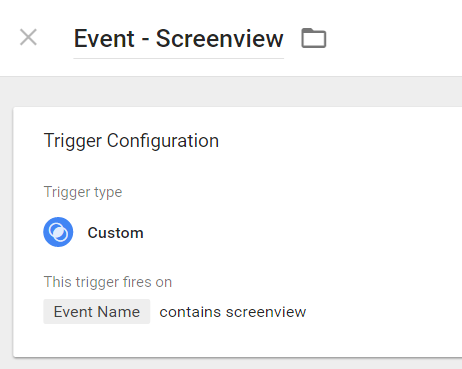This screenshot has width=462, height=369.
Task: Place cursor on word Event in title
Action: (x=104, y=39)
